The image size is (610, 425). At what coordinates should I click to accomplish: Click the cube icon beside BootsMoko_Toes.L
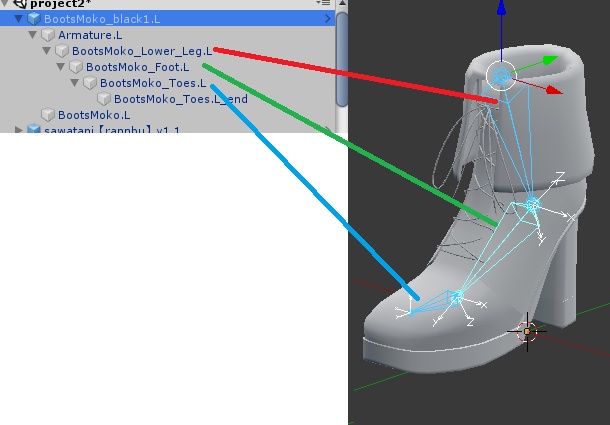[x=90, y=83]
